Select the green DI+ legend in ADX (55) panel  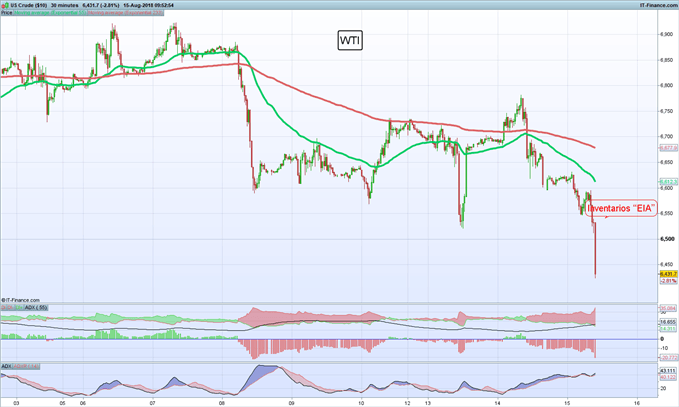pyautogui.click(x=18, y=307)
